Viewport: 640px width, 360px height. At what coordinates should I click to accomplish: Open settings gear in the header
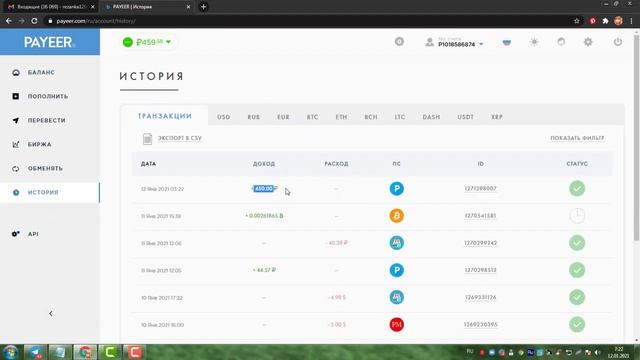588,42
